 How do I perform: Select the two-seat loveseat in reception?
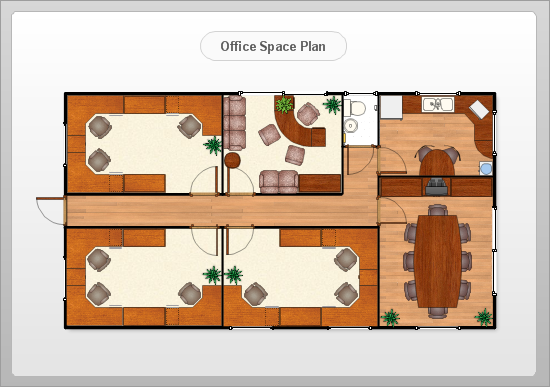(279, 182)
